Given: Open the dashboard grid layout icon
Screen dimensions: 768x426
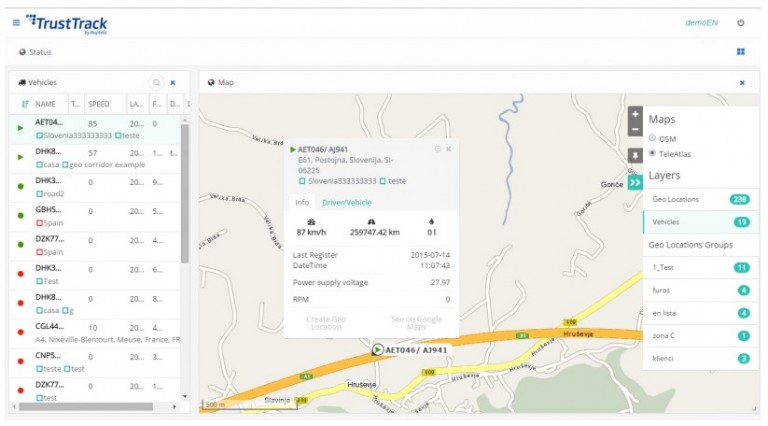Looking at the screenshot, I should [x=741, y=52].
